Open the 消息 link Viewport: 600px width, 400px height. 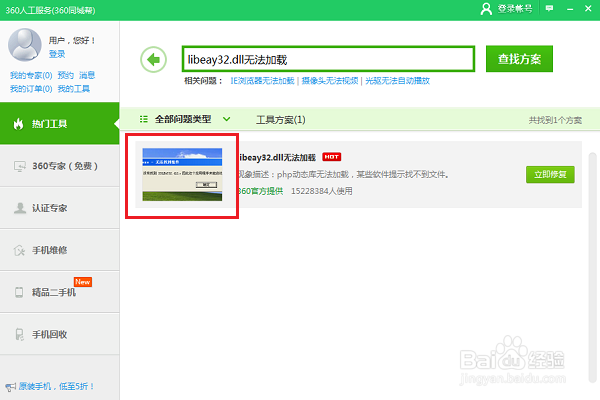pyautogui.click(x=87, y=75)
